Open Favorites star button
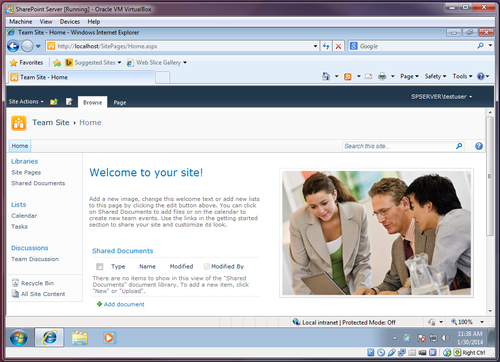This screenshot has height=362, width=500. tap(27, 62)
